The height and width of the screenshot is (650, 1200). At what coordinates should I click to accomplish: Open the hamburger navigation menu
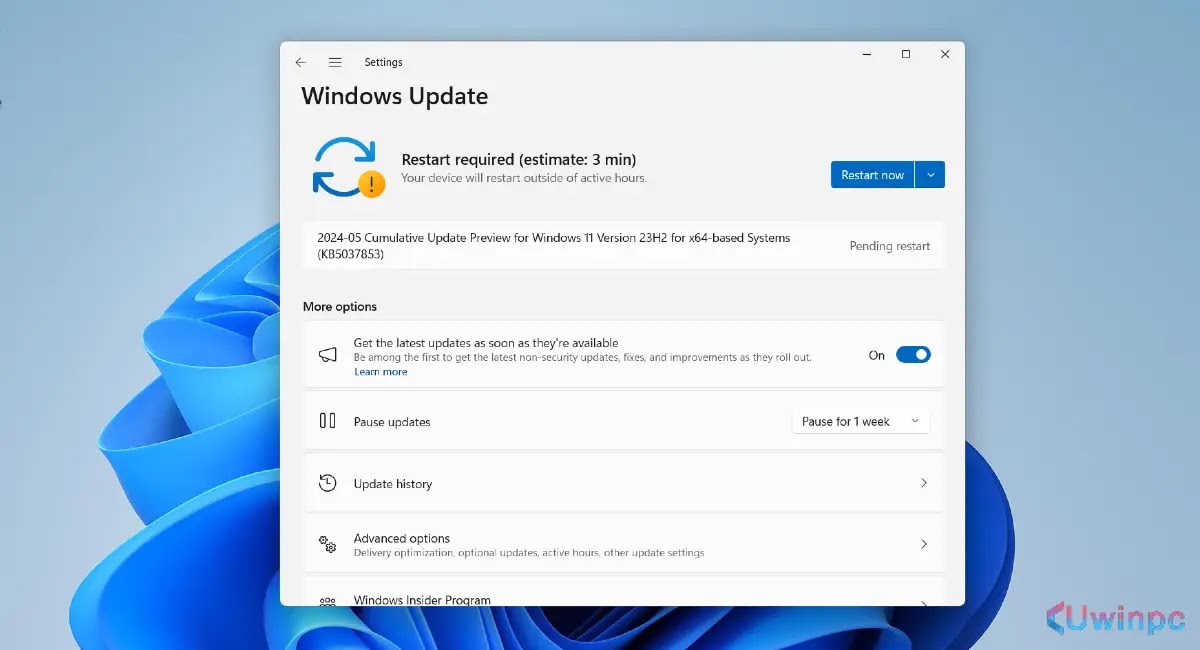335,62
